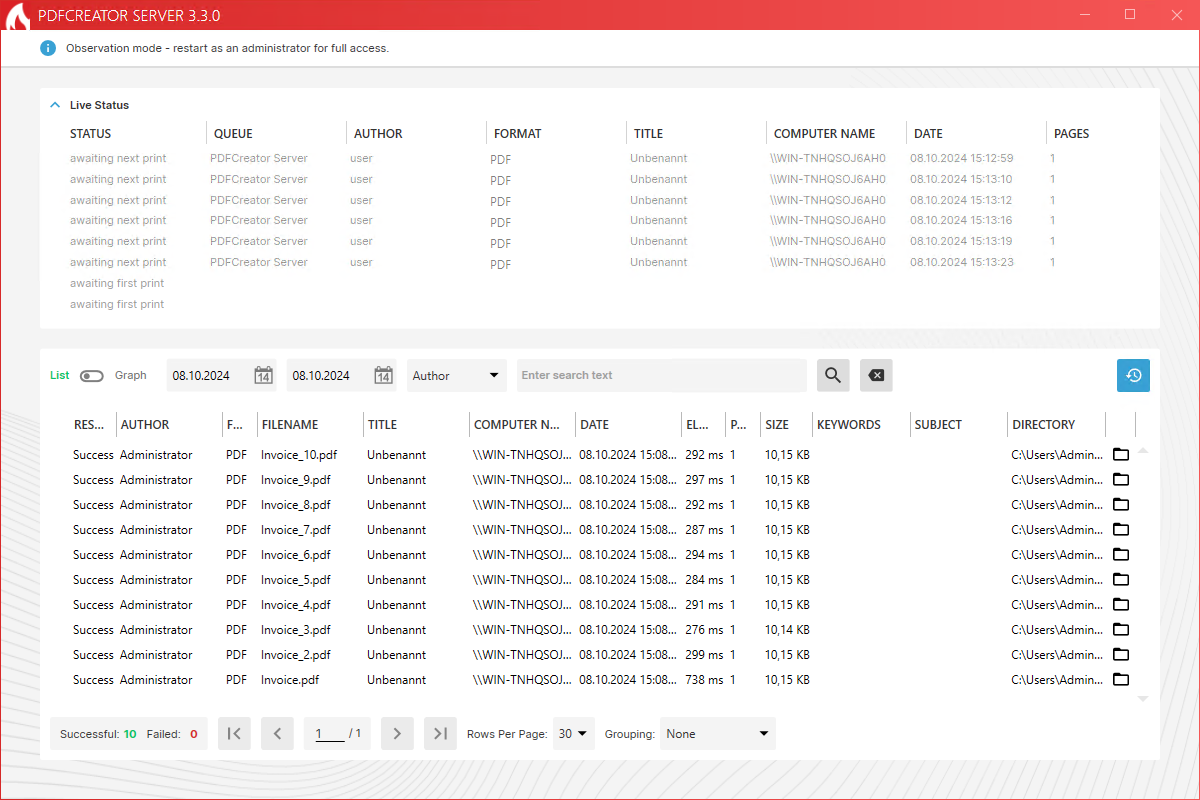Go to last page of results
This screenshot has height=800, width=1200.
click(x=440, y=734)
